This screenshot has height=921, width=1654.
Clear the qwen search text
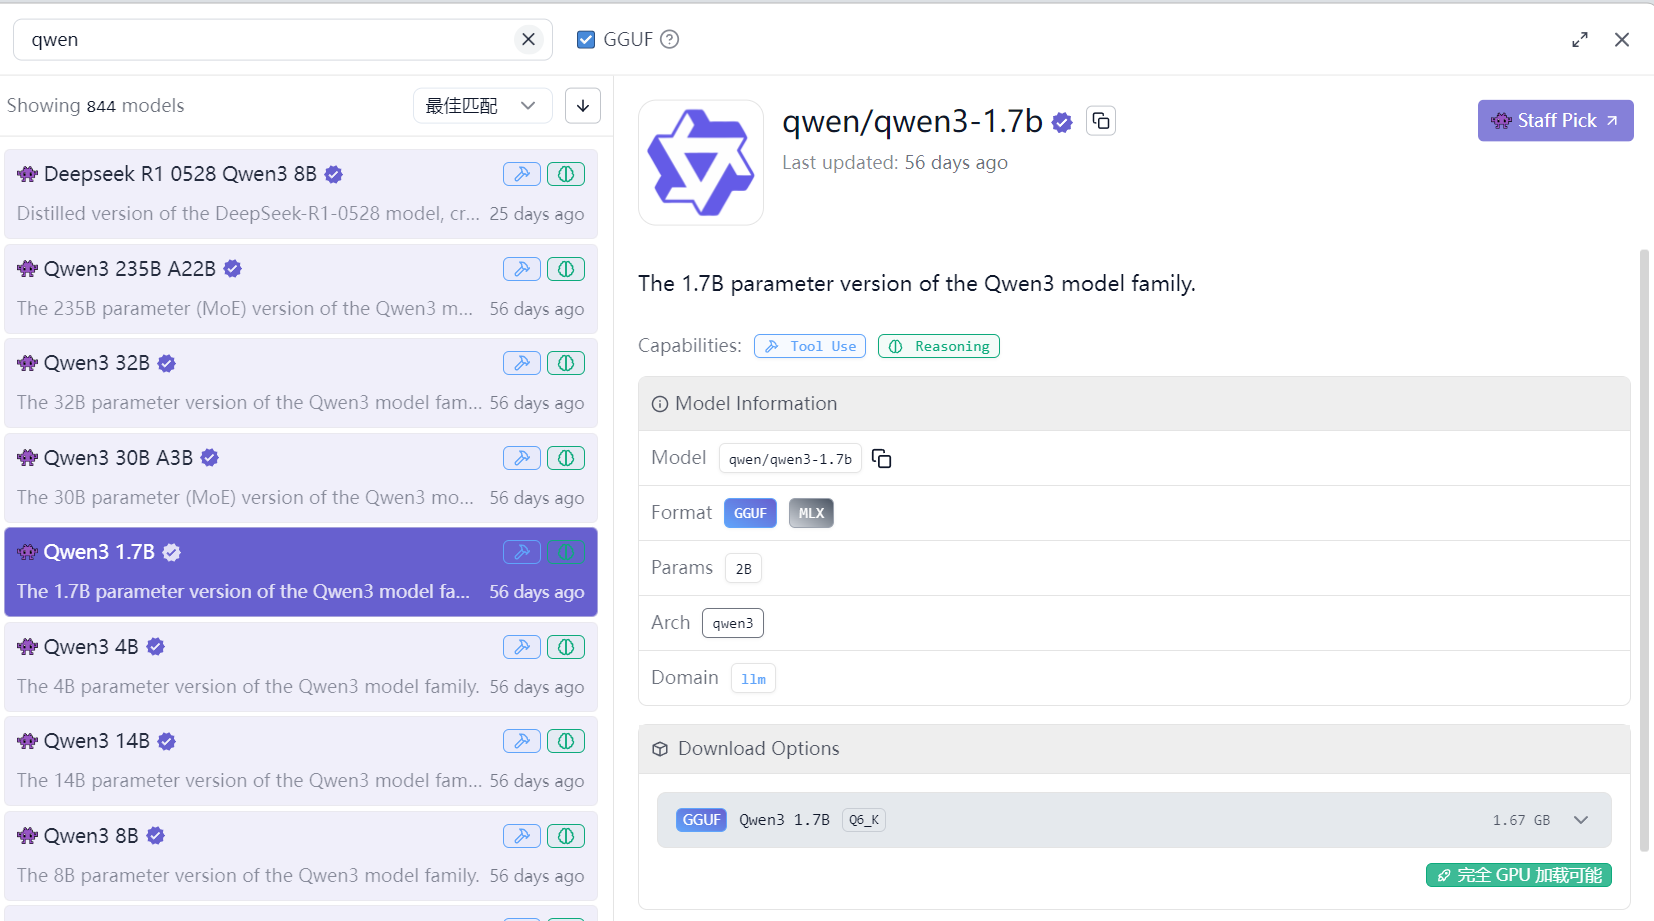(x=528, y=39)
